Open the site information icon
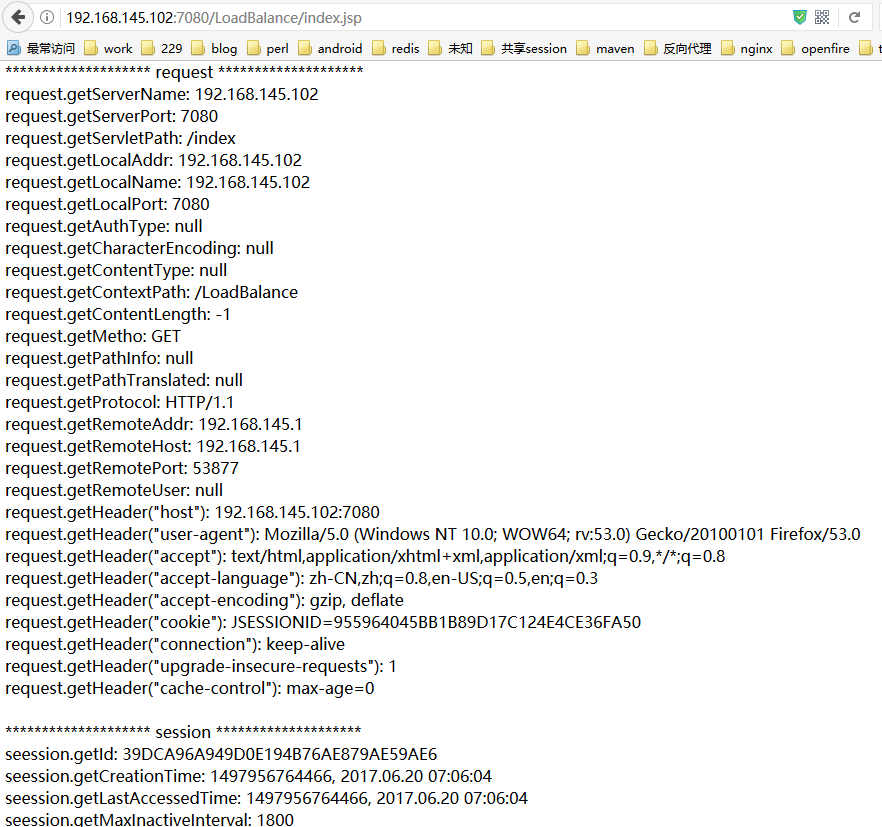 click(x=47, y=17)
